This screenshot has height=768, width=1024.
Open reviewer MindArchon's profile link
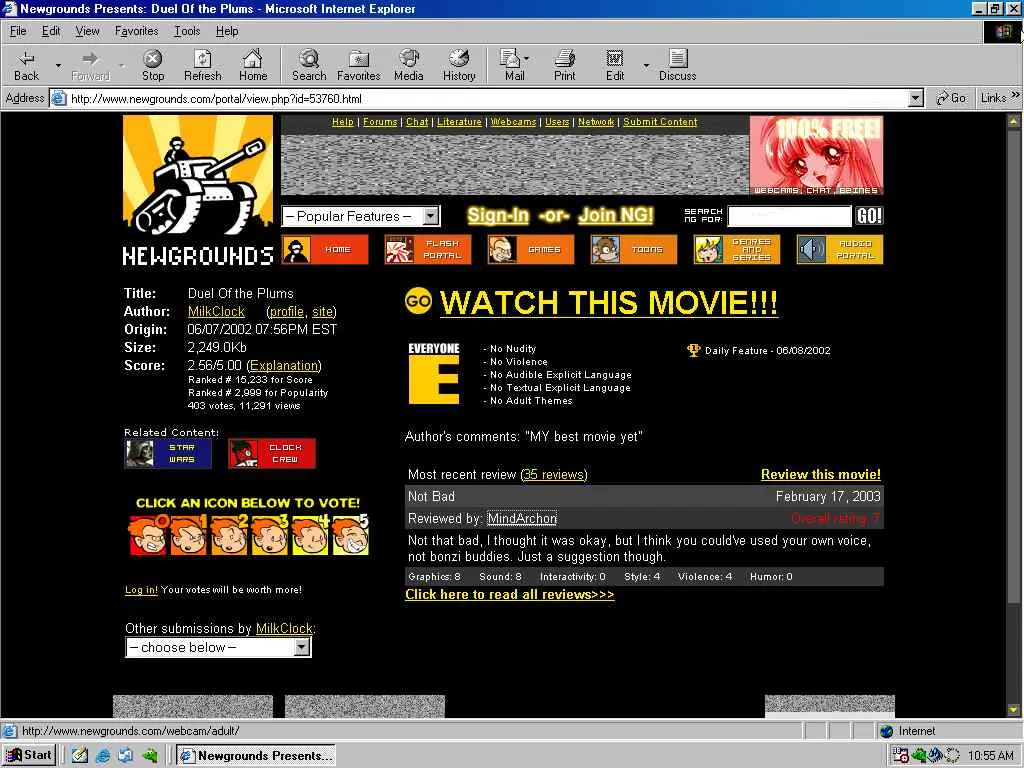522,519
